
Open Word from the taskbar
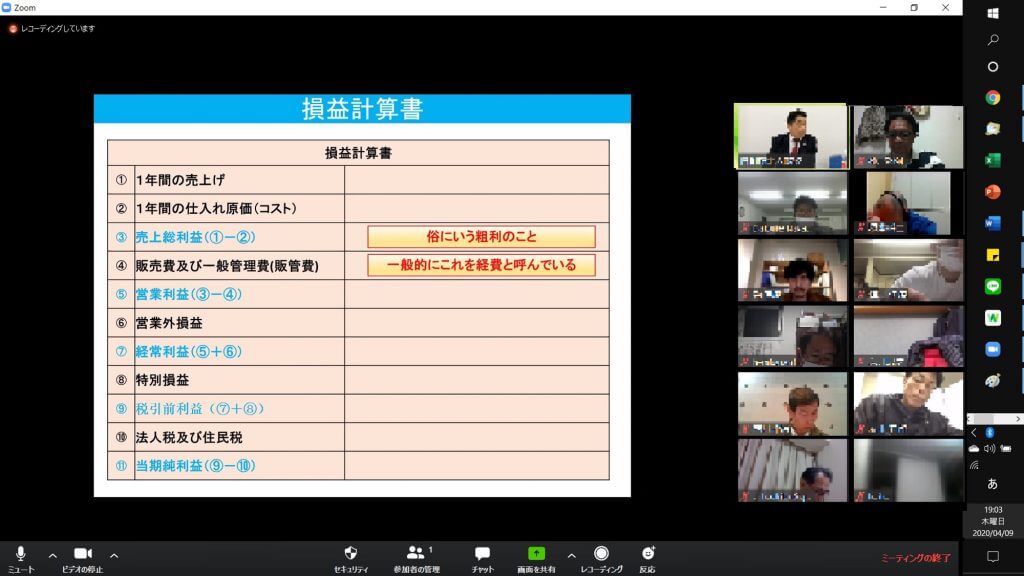tap(993, 223)
